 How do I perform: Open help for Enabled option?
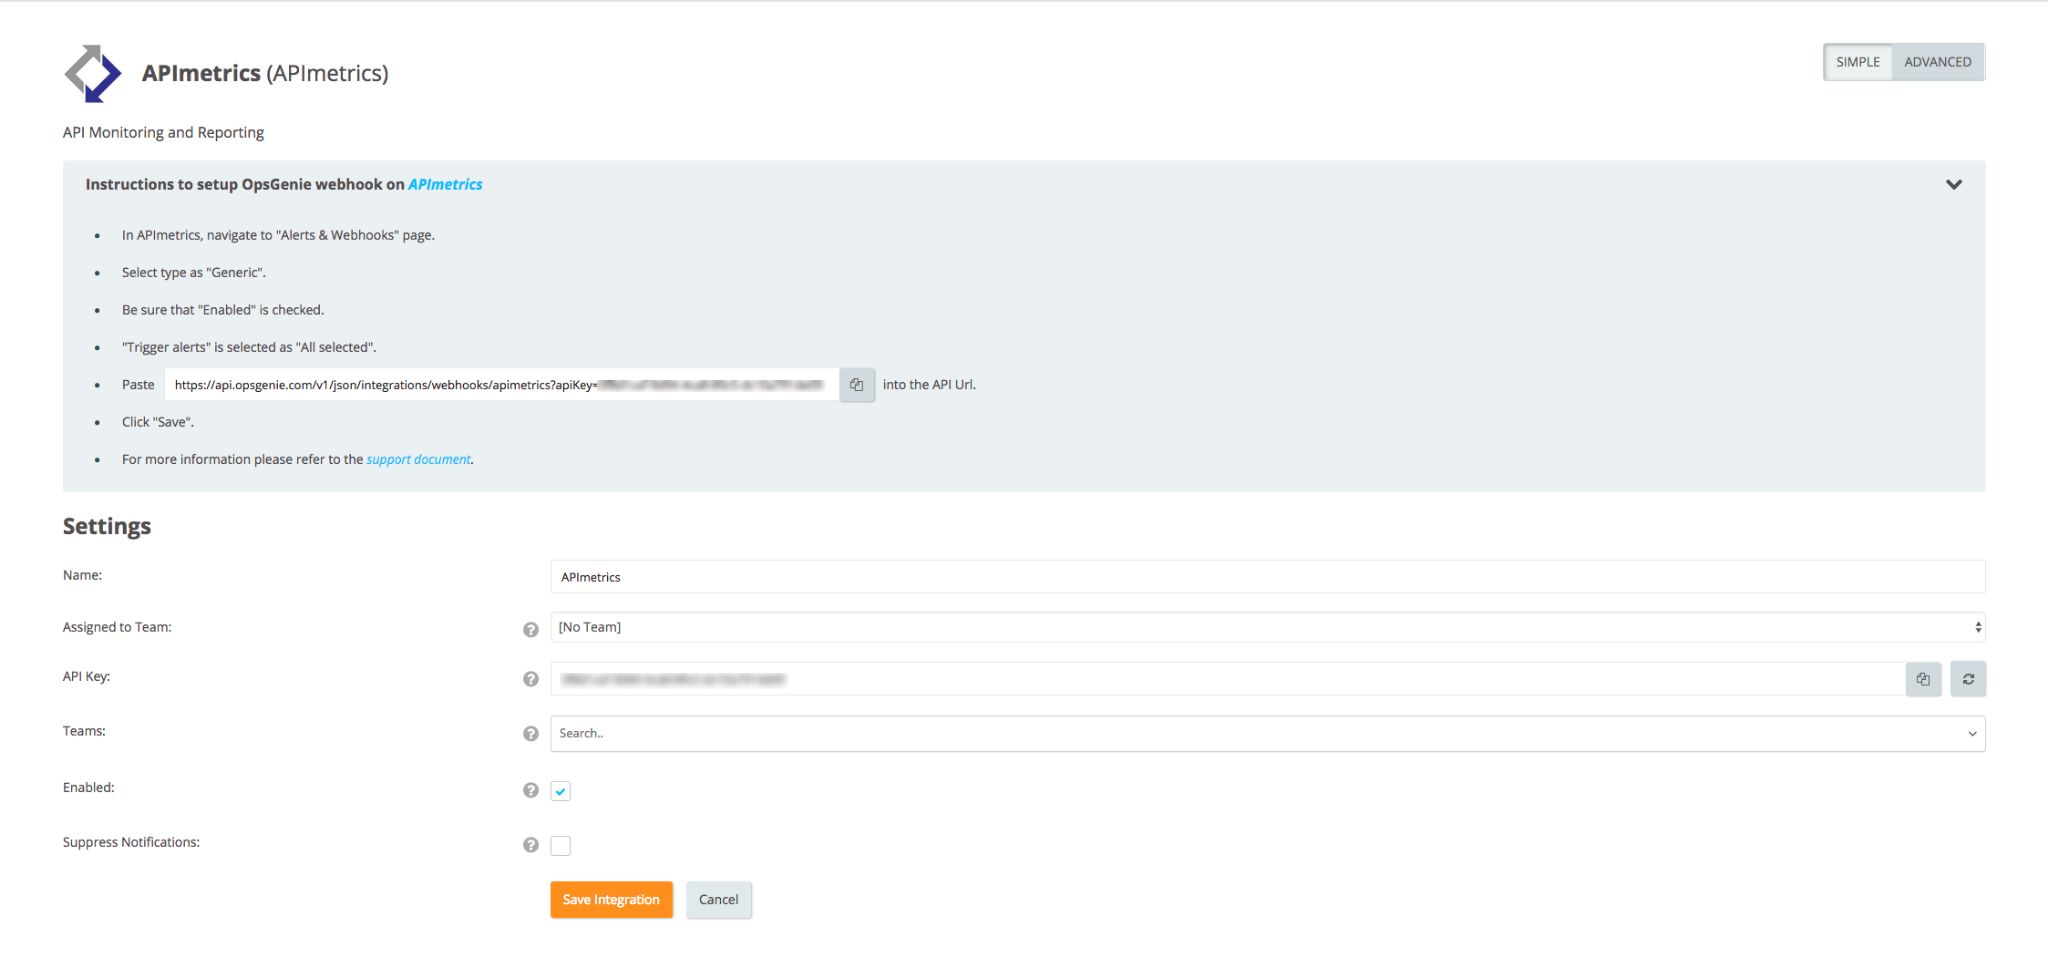pos(531,790)
